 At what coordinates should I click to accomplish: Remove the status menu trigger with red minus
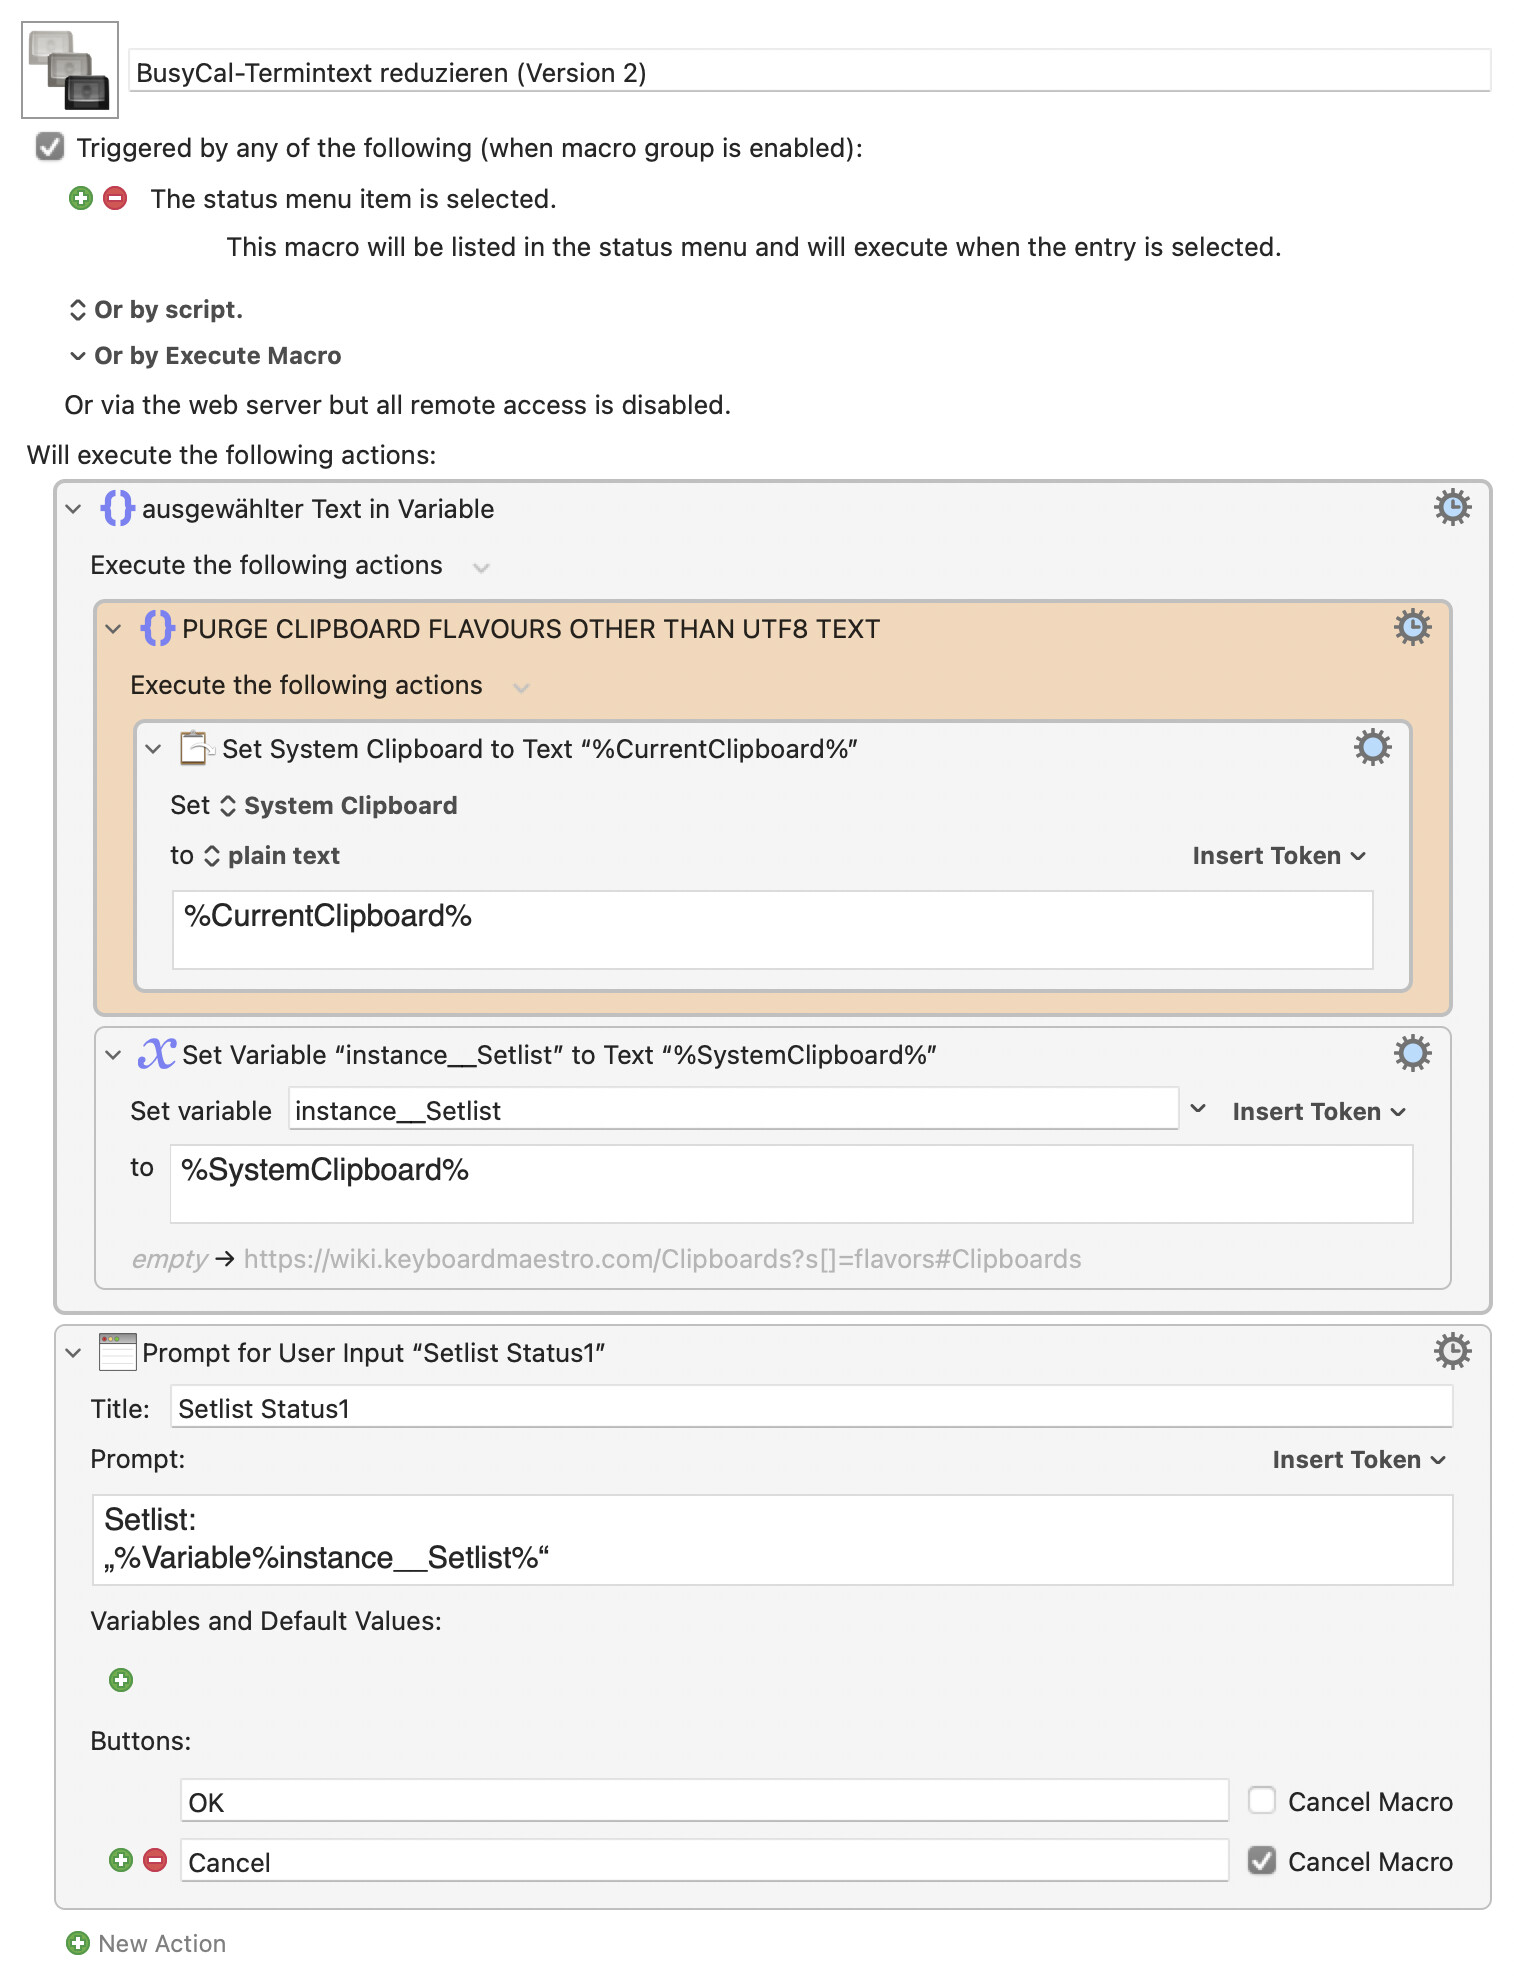pos(116,198)
